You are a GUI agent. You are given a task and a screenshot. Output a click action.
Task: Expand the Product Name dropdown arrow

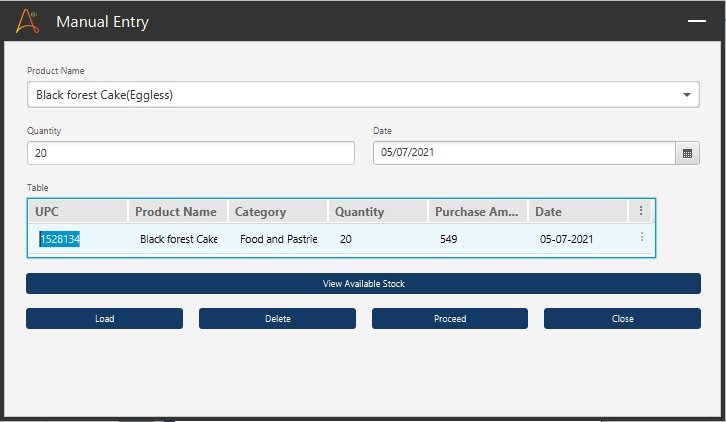[687, 95]
